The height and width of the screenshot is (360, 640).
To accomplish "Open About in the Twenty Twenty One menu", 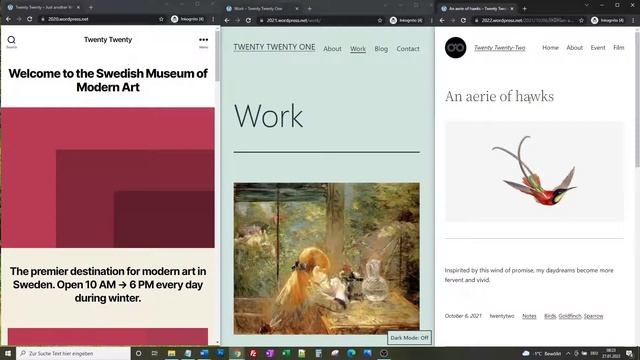I will coord(332,49).
